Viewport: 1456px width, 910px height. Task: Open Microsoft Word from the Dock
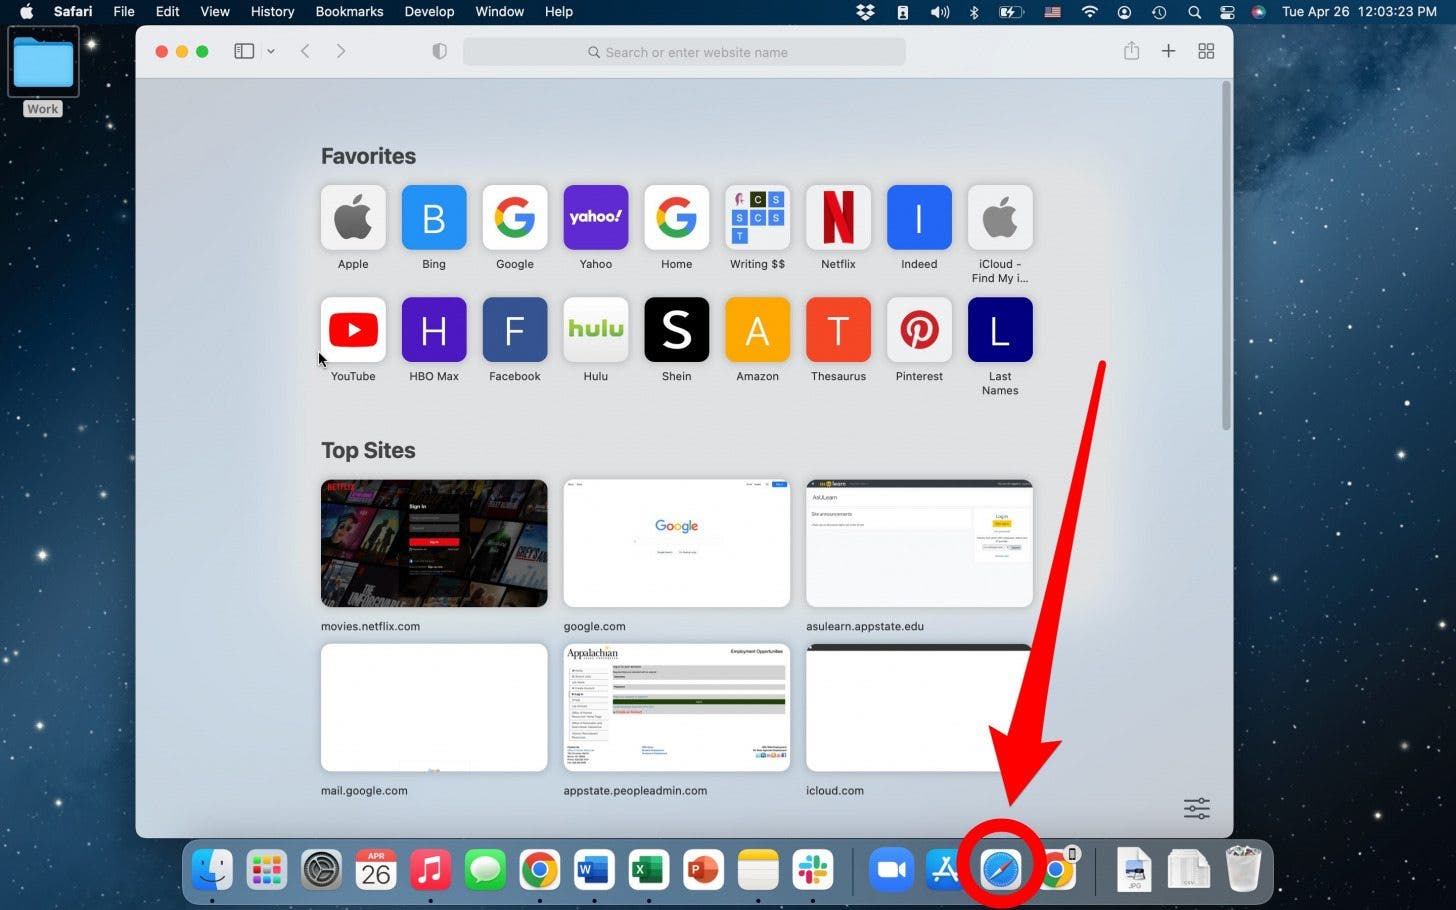point(594,870)
